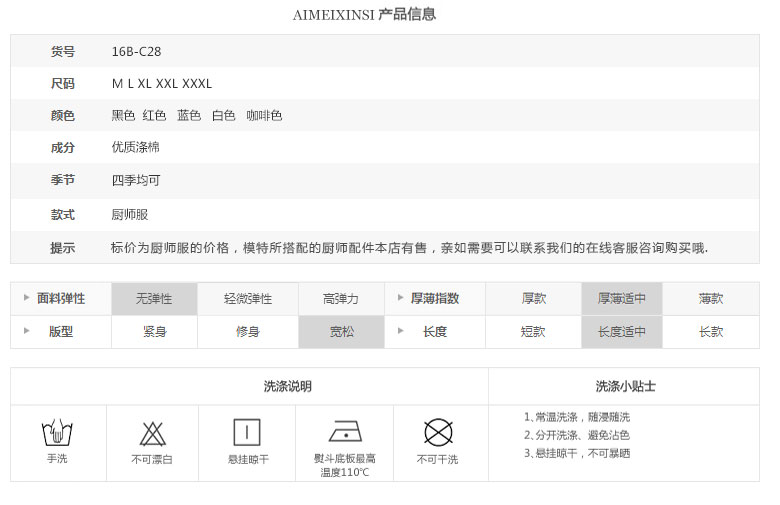Choose the 厚款 thickness option
The height and width of the screenshot is (505, 780).
point(533,299)
